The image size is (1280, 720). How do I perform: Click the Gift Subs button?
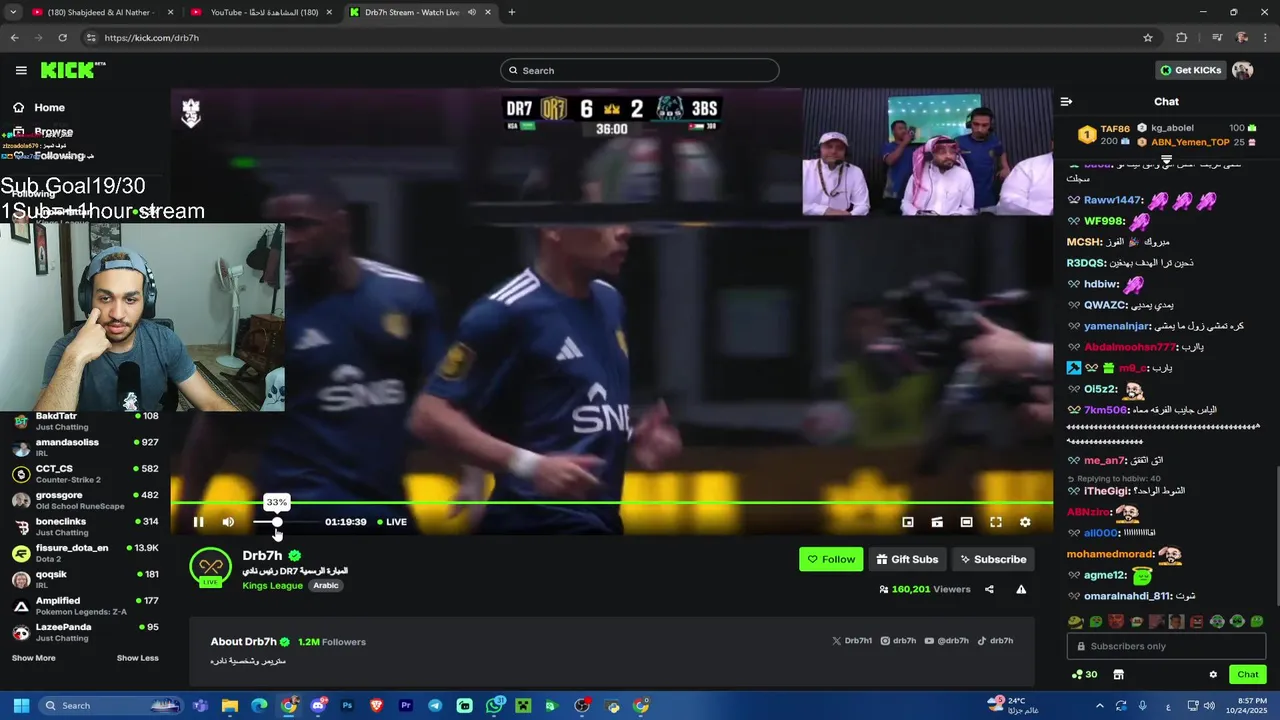(x=907, y=559)
